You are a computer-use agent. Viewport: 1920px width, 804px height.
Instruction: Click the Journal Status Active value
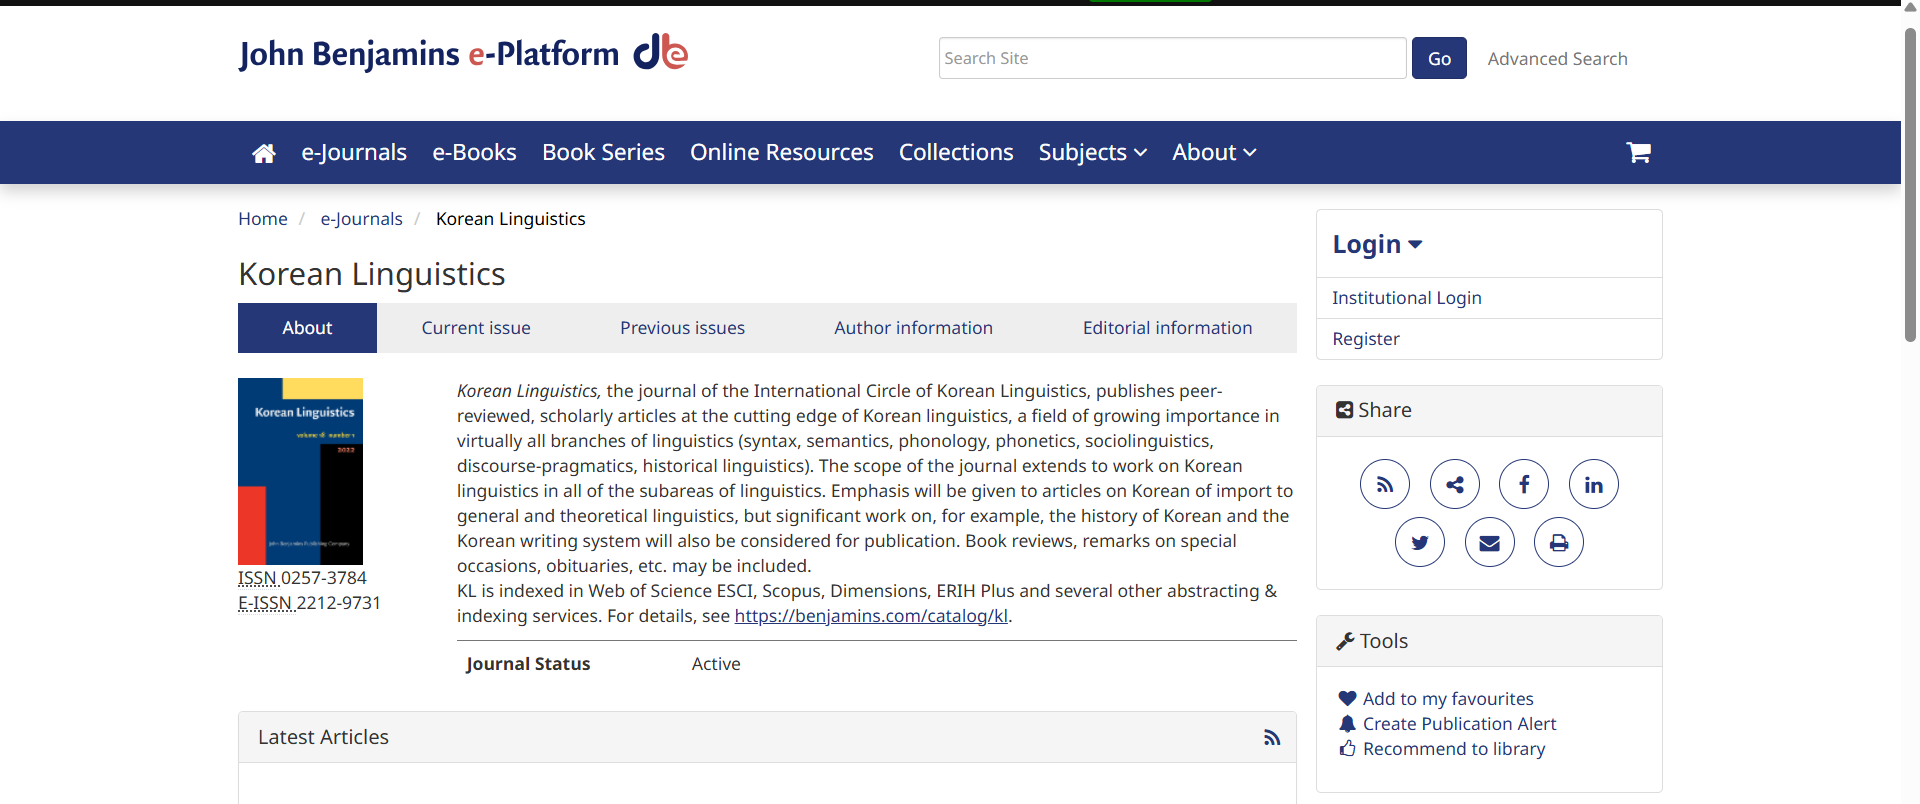[x=716, y=664]
